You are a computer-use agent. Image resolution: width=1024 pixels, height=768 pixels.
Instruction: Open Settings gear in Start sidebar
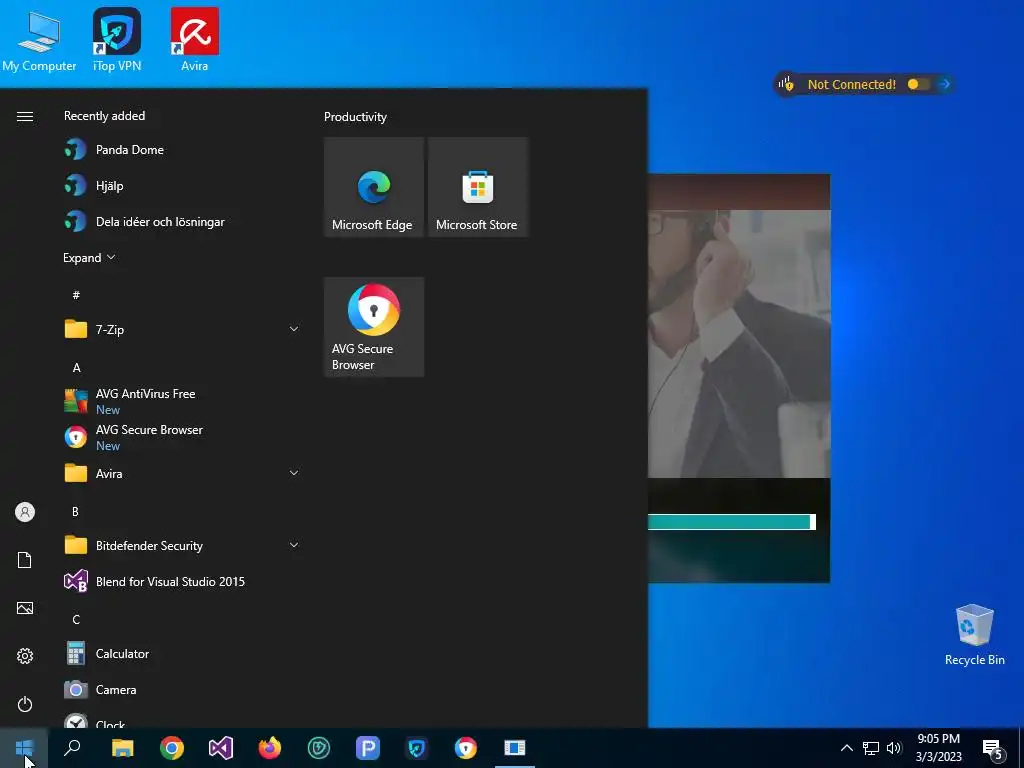click(x=25, y=656)
